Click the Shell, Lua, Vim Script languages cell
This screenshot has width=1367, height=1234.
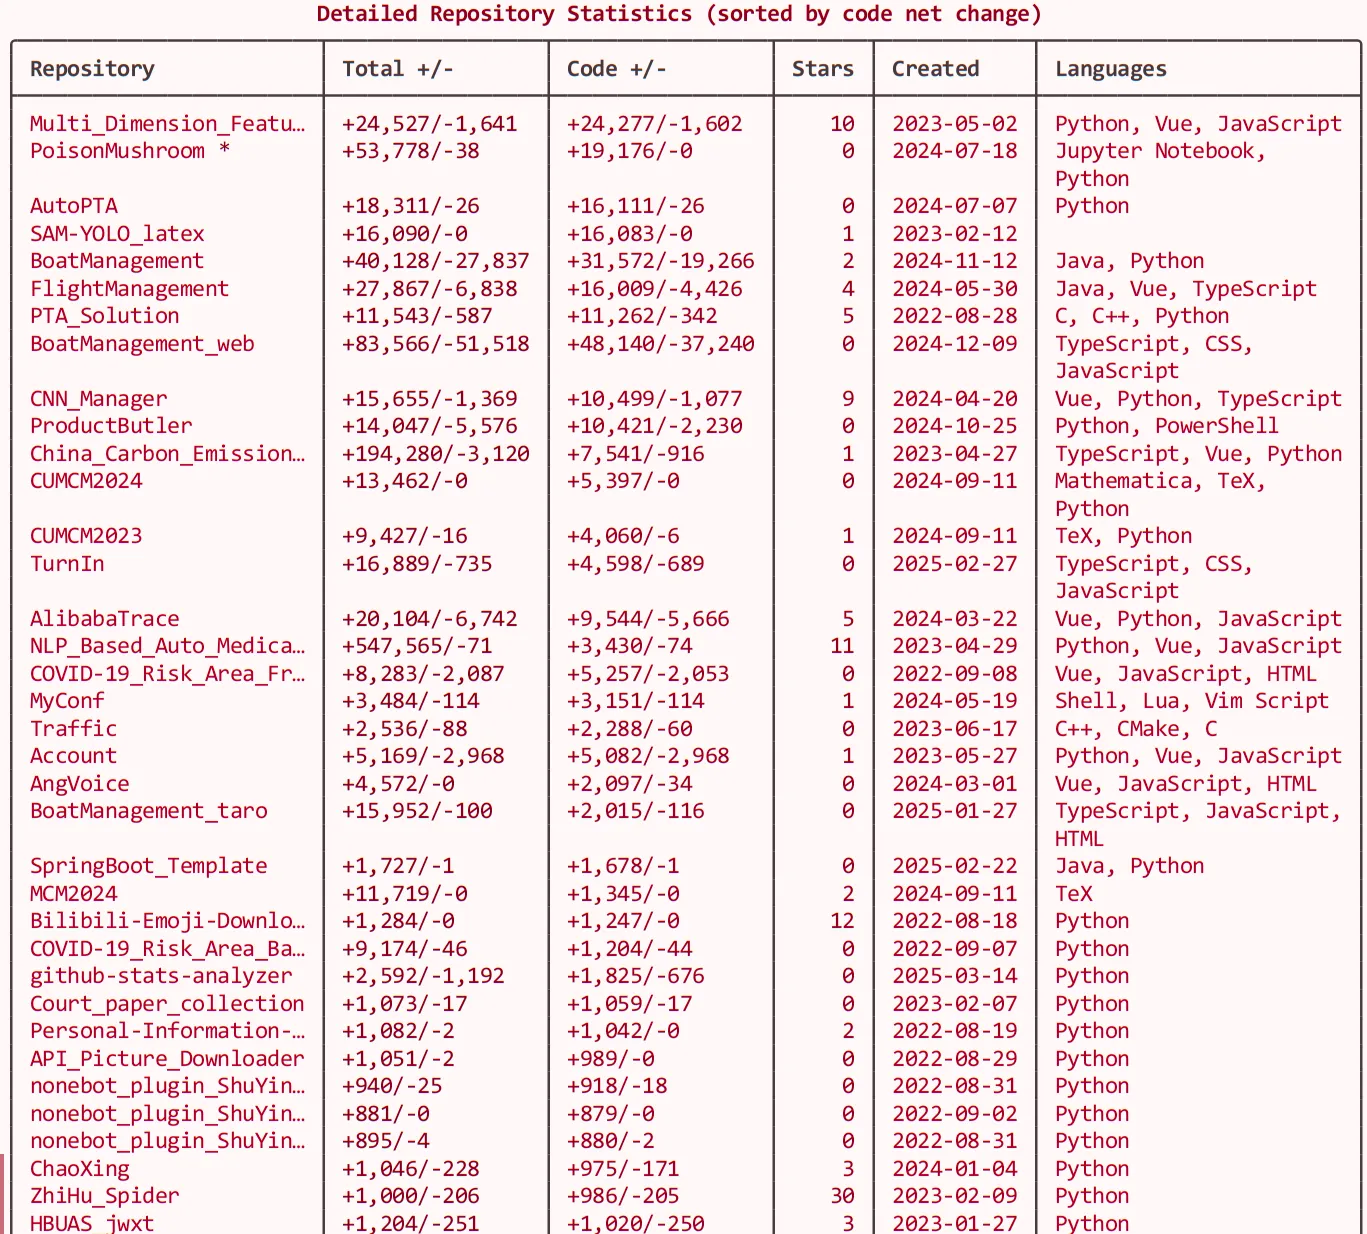(1192, 701)
